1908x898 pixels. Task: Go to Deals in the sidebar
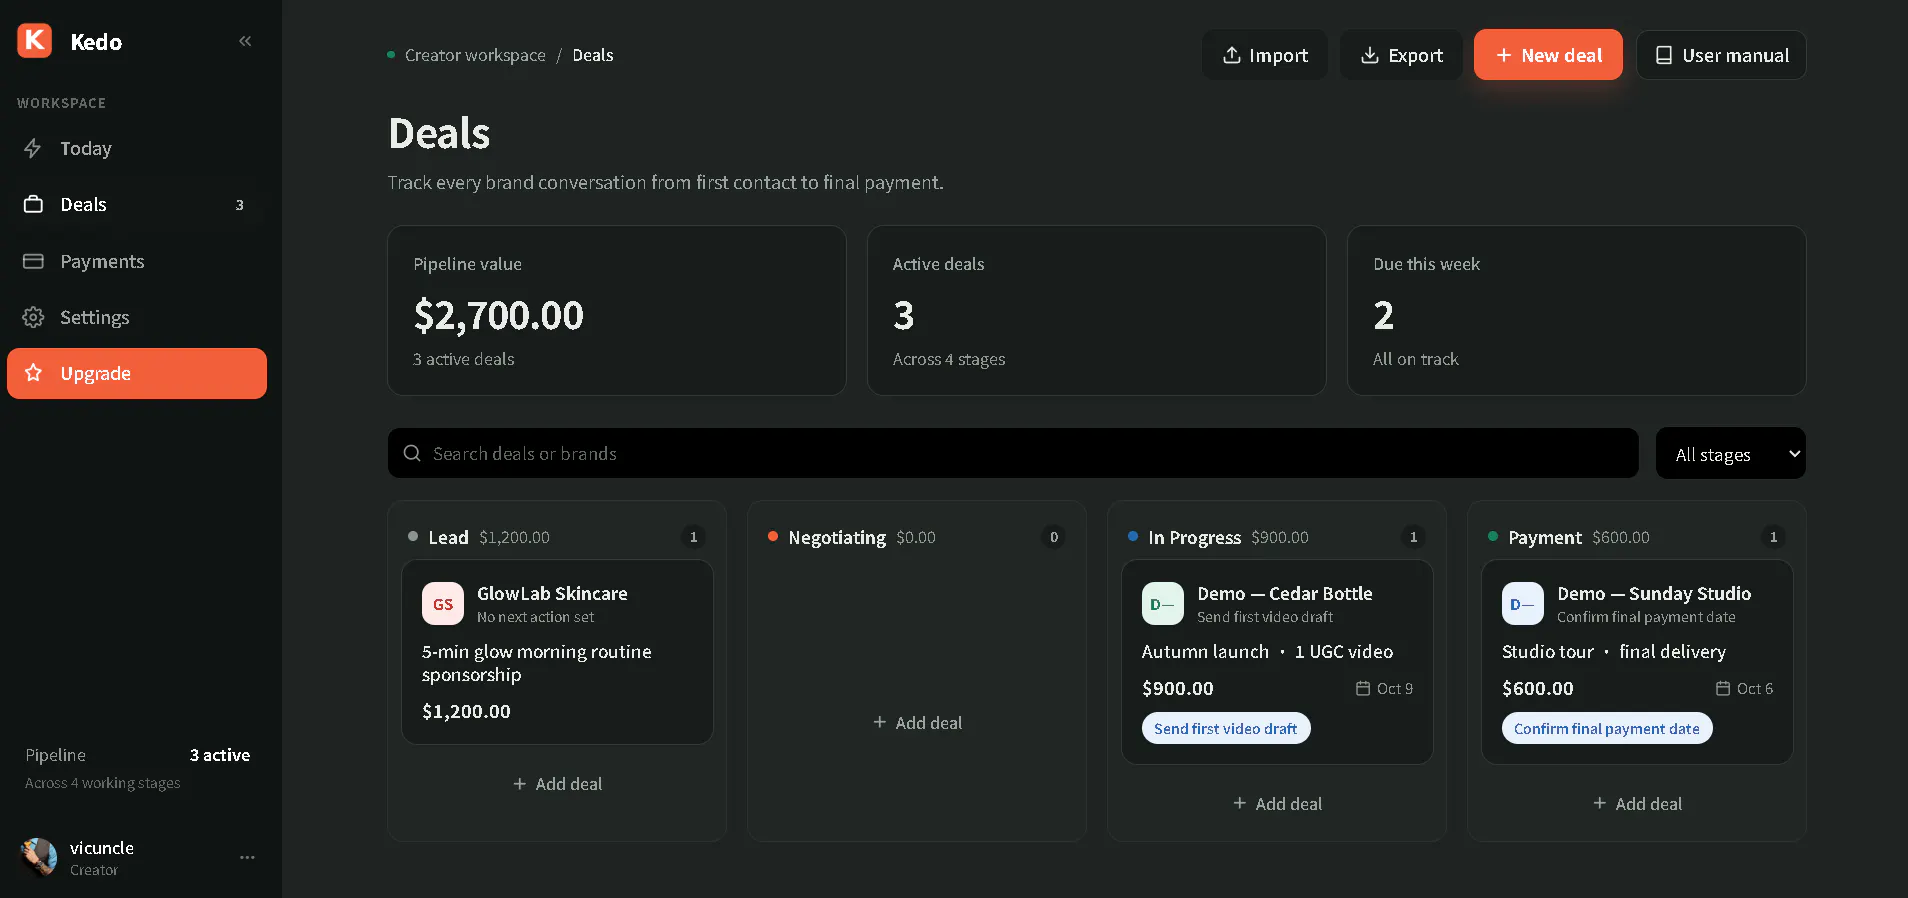137,204
